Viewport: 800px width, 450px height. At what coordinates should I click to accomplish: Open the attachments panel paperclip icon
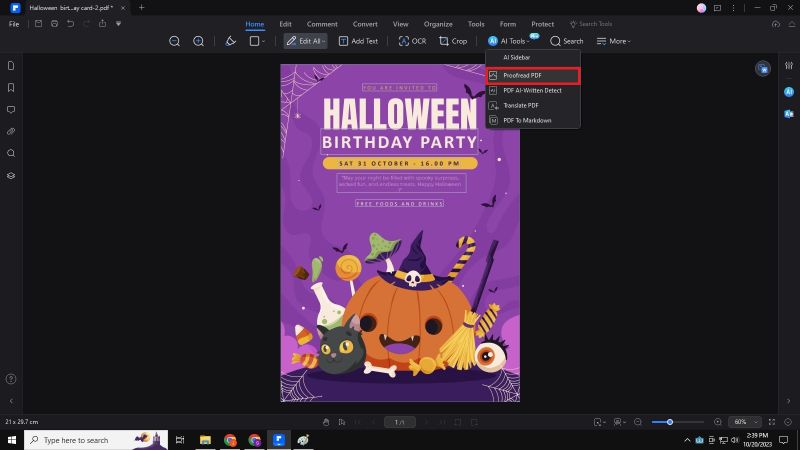(x=11, y=132)
